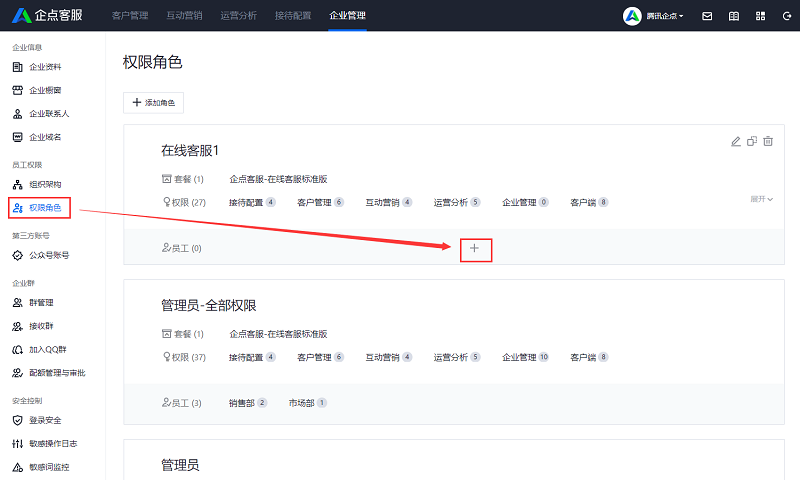Click the edit pencil icon for 在线客服1
This screenshot has height=480, width=800.
736,142
